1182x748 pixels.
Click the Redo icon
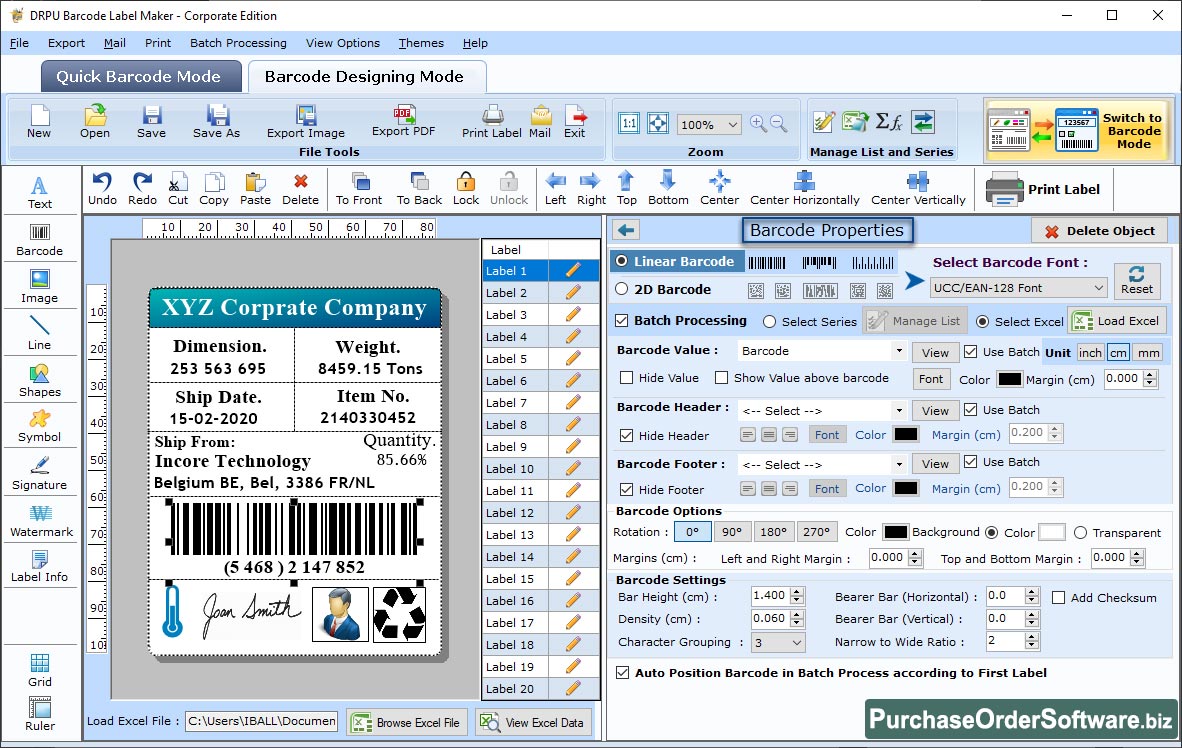[x=142, y=189]
